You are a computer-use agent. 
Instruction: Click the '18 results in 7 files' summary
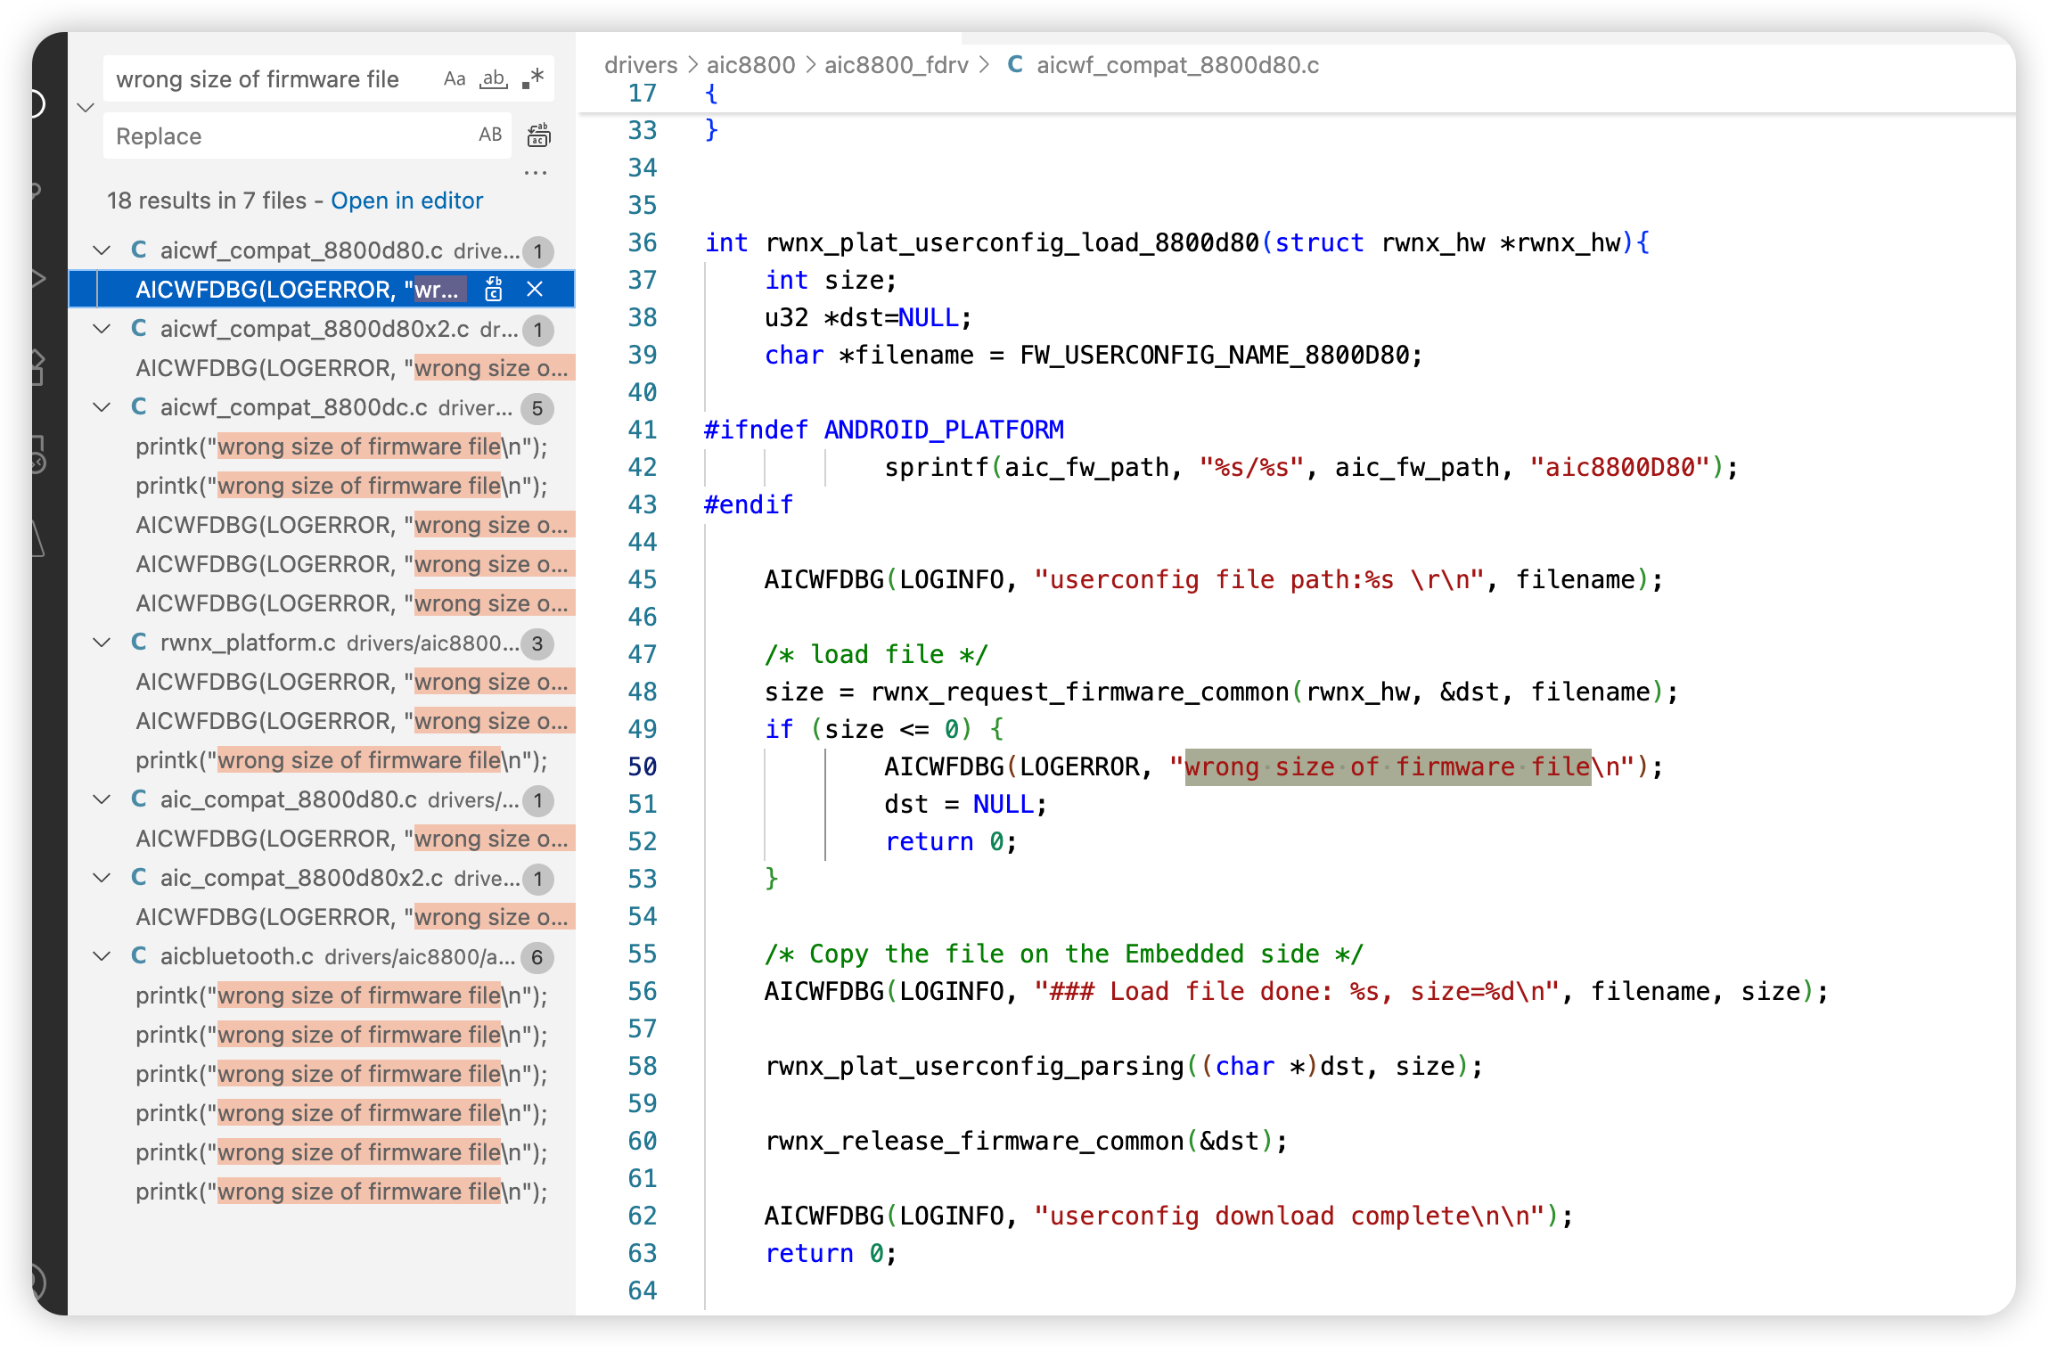point(207,201)
